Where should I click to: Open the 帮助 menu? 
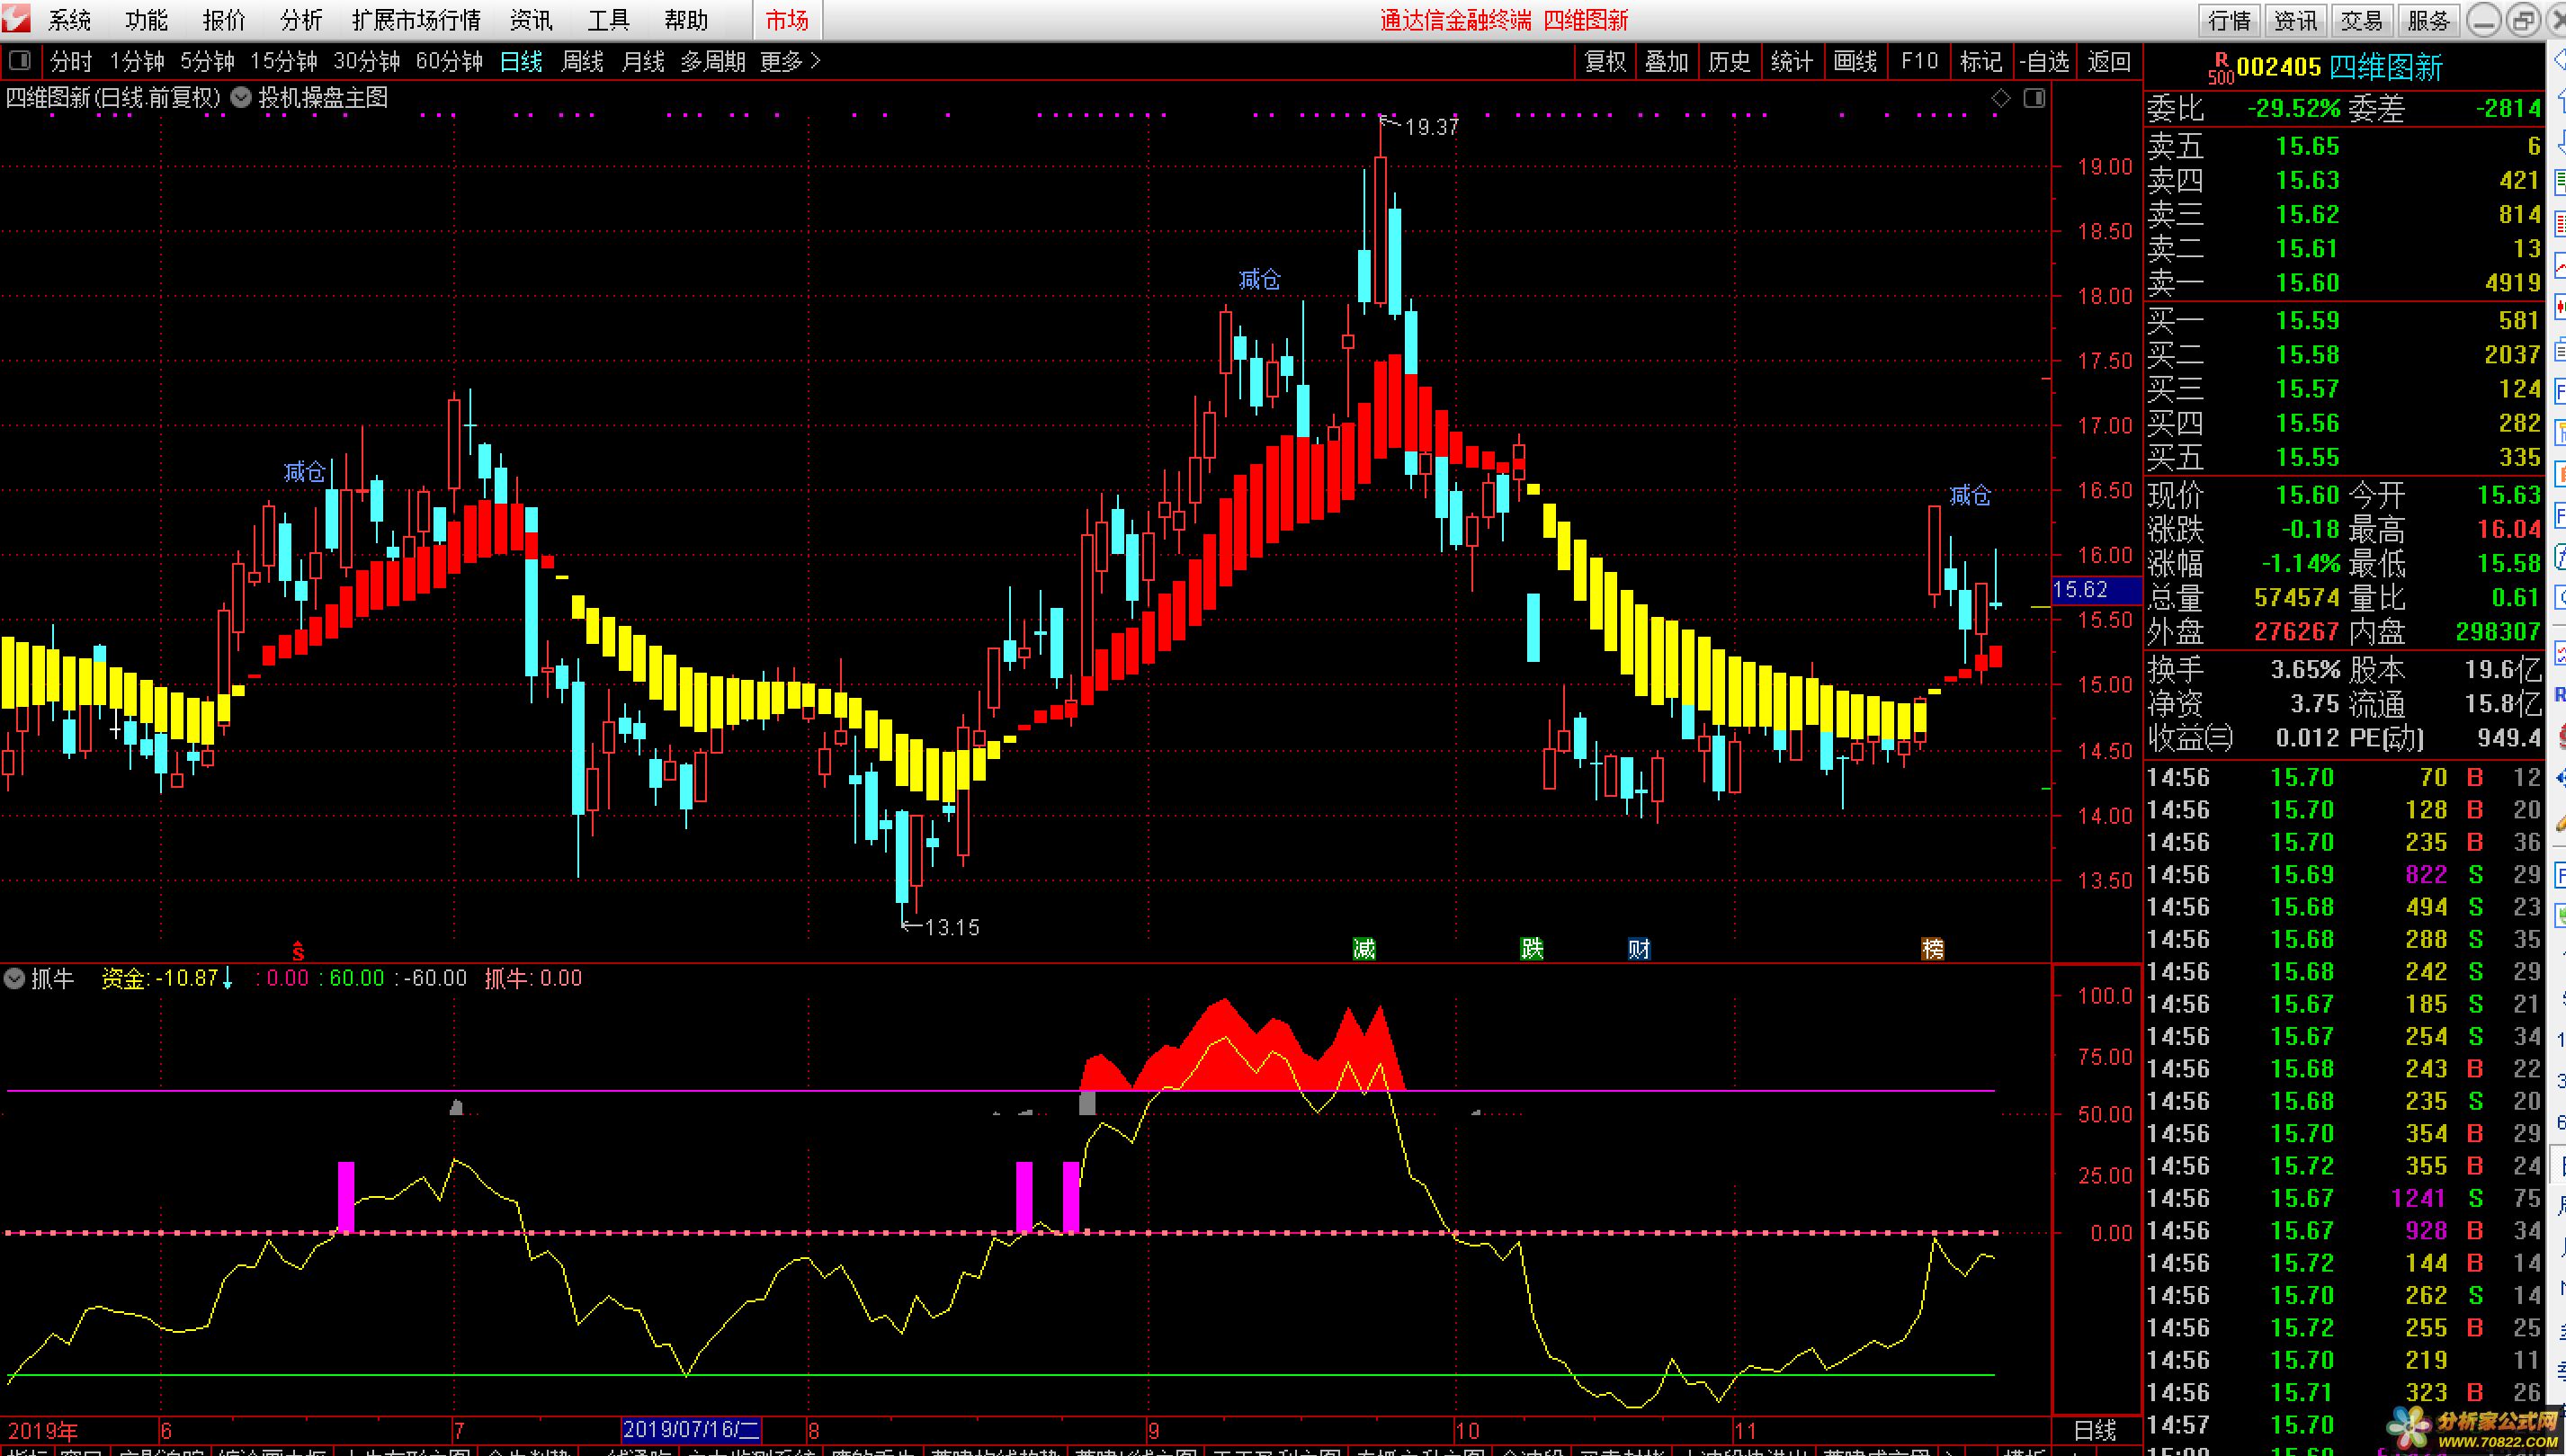(686, 20)
